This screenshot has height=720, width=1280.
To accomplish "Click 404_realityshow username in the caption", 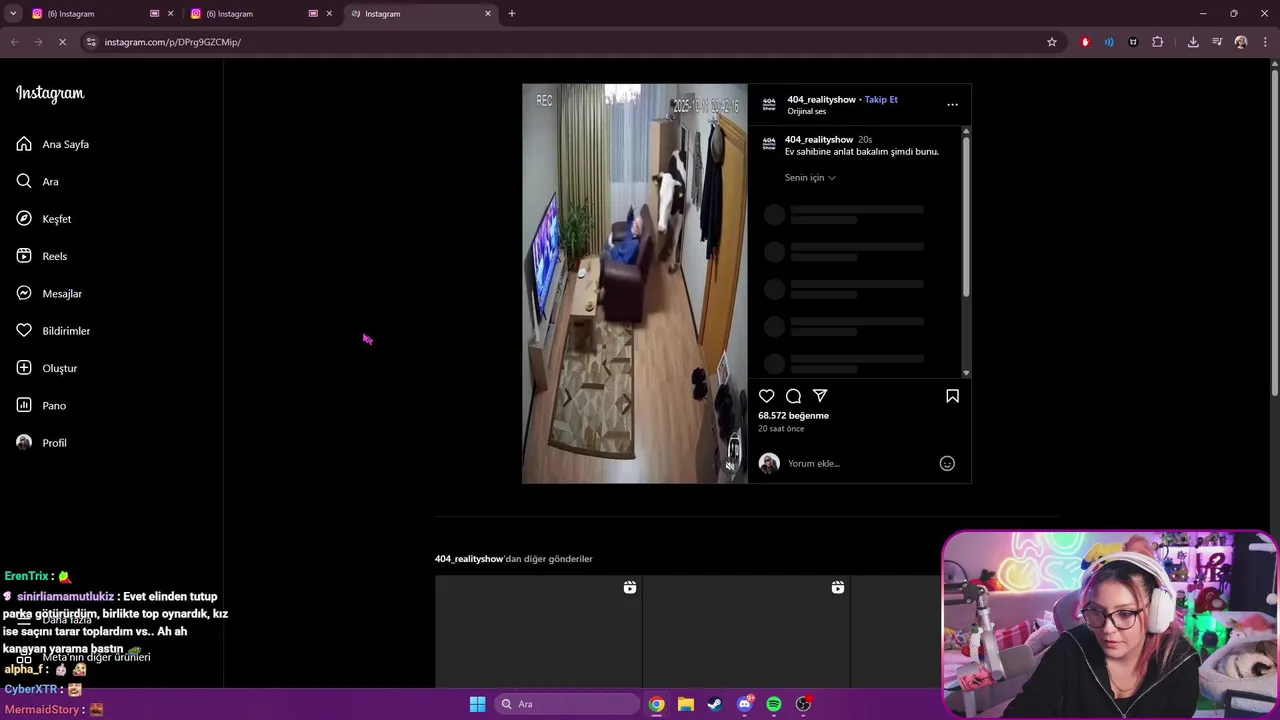I will pos(819,139).
